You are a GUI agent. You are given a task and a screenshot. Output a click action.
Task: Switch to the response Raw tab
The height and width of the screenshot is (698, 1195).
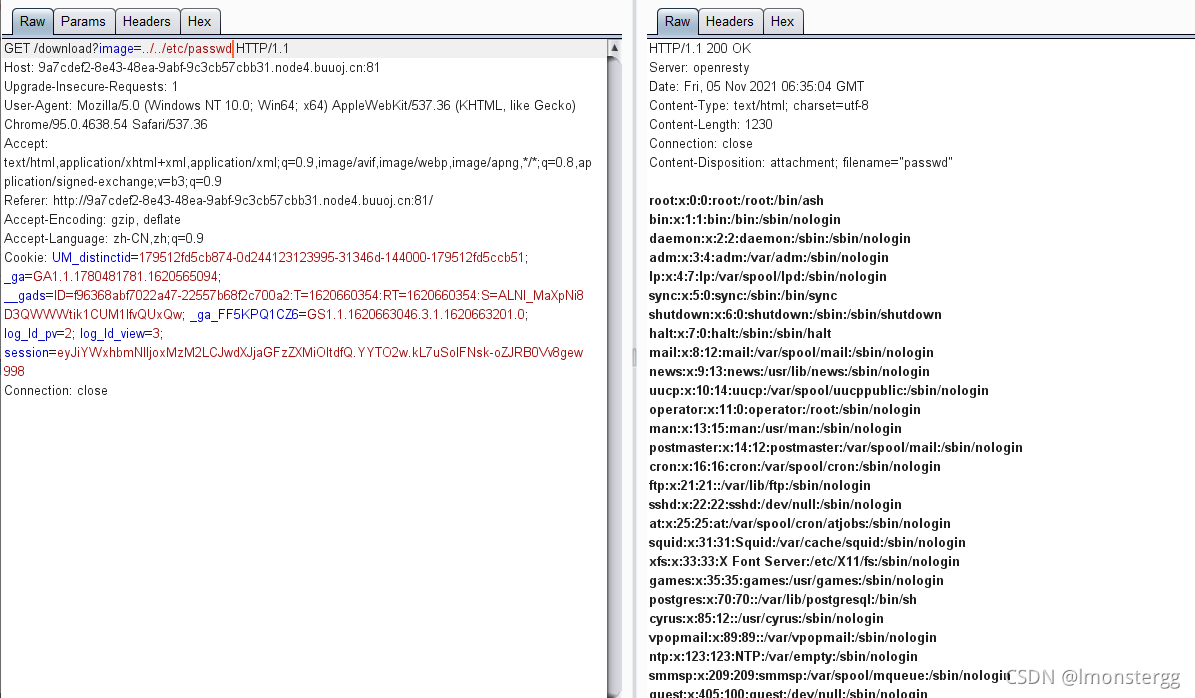tap(677, 21)
